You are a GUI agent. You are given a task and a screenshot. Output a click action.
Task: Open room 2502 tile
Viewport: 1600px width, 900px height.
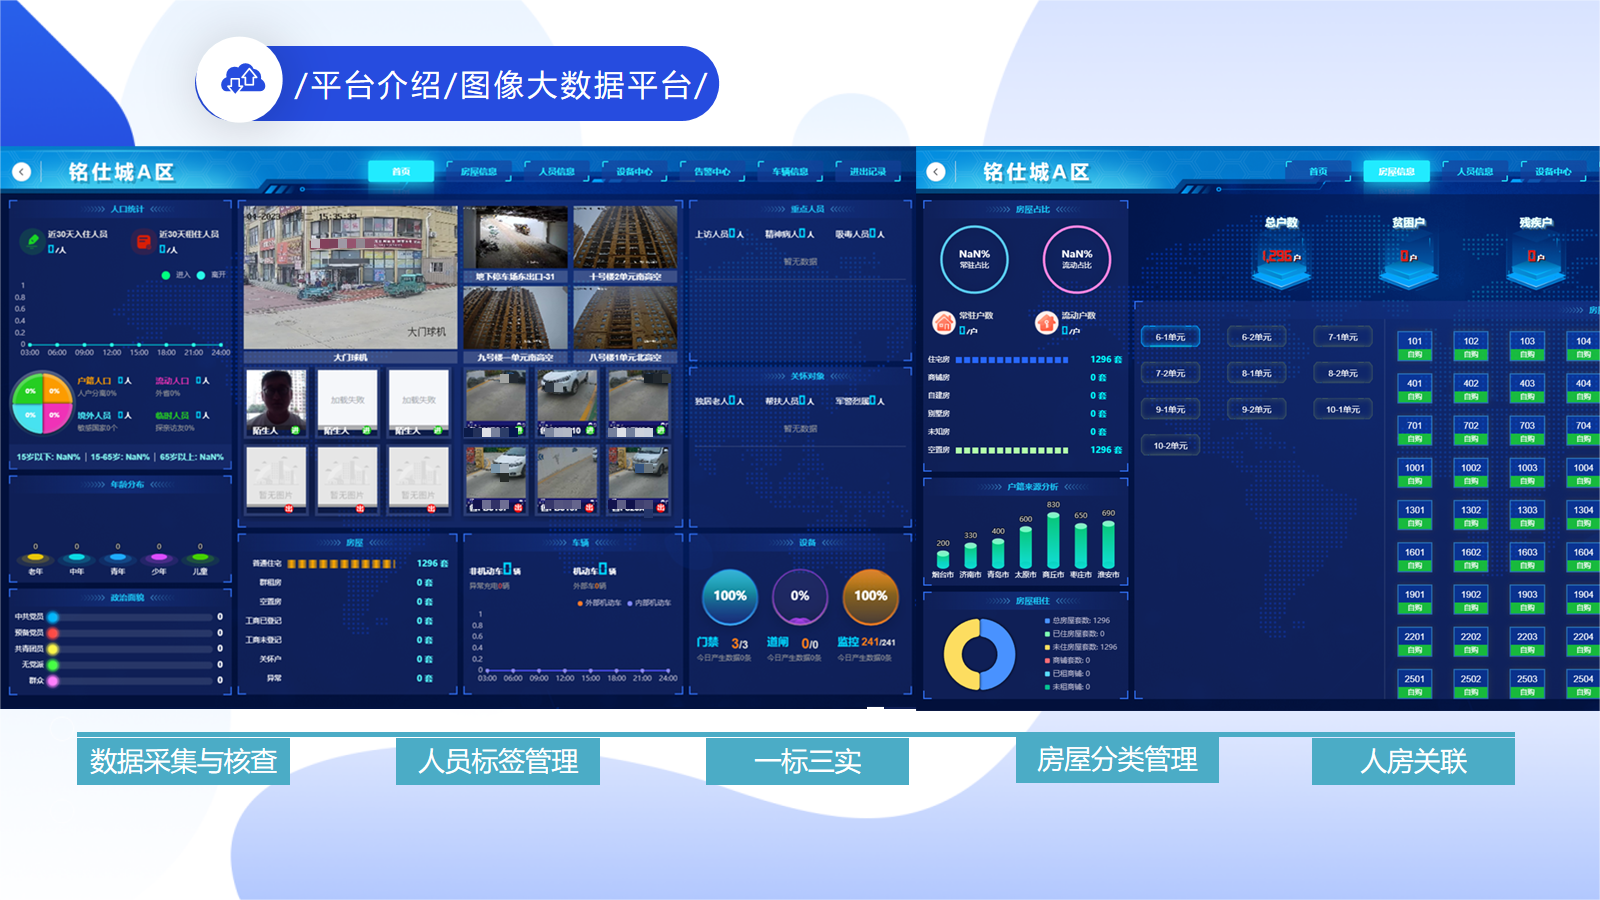pos(1471,684)
